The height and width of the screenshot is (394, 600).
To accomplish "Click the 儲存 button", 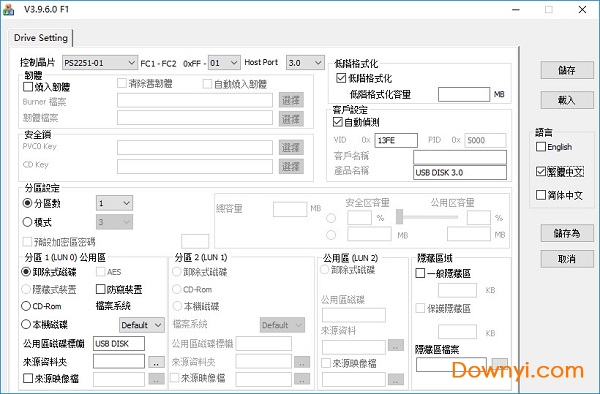I will pyautogui.click(x=567, y=70).
